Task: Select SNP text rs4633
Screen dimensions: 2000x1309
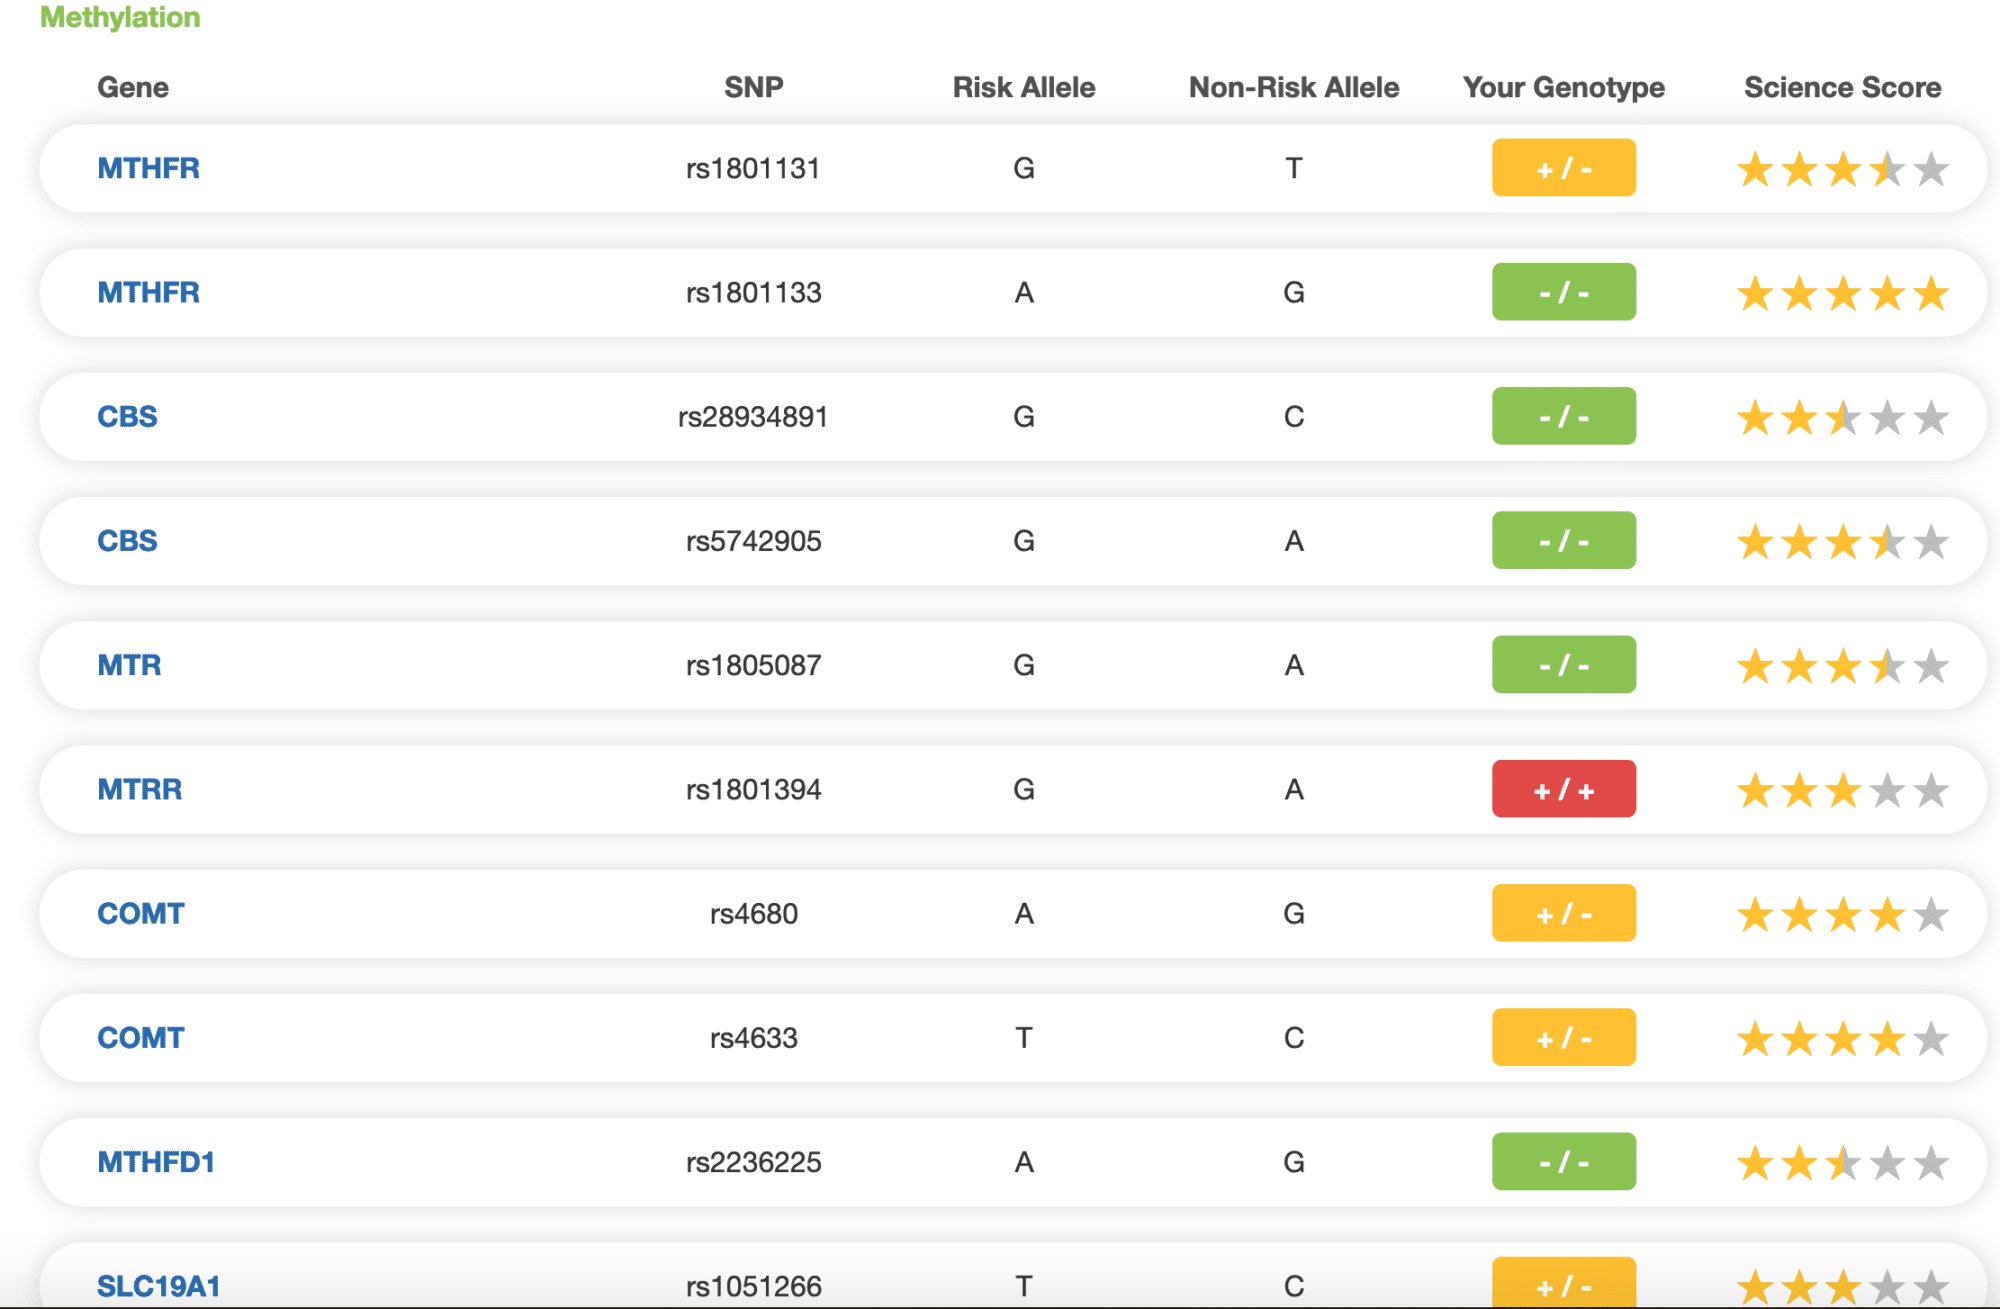Action: point(754,1037)
